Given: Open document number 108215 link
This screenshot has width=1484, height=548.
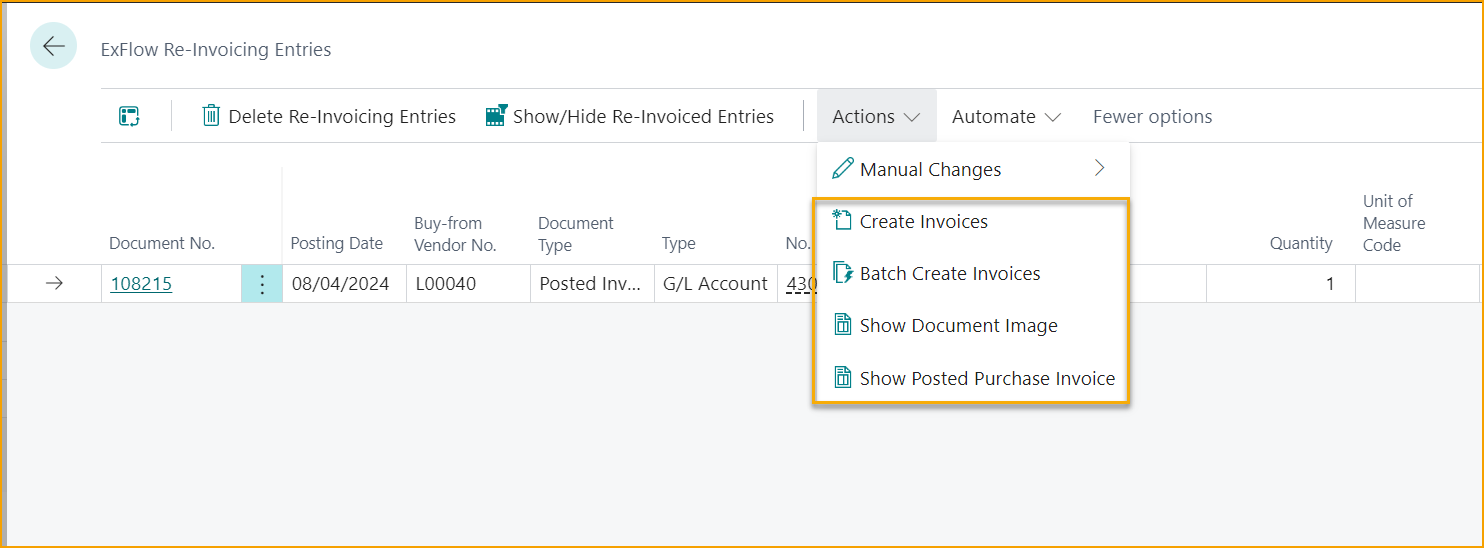Looking at the screenshot, I should [x=141, y=284].
